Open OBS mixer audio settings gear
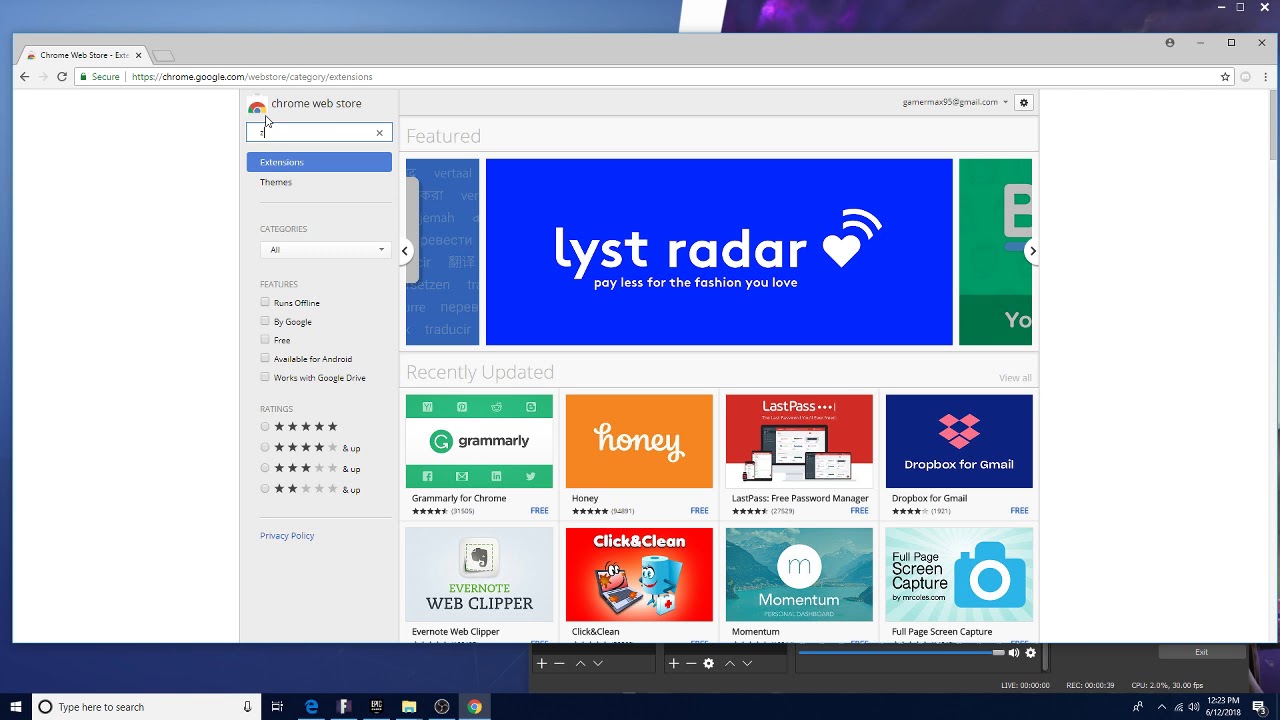Viewport: 1280px width, 720px height. (x=1031, y=653)
